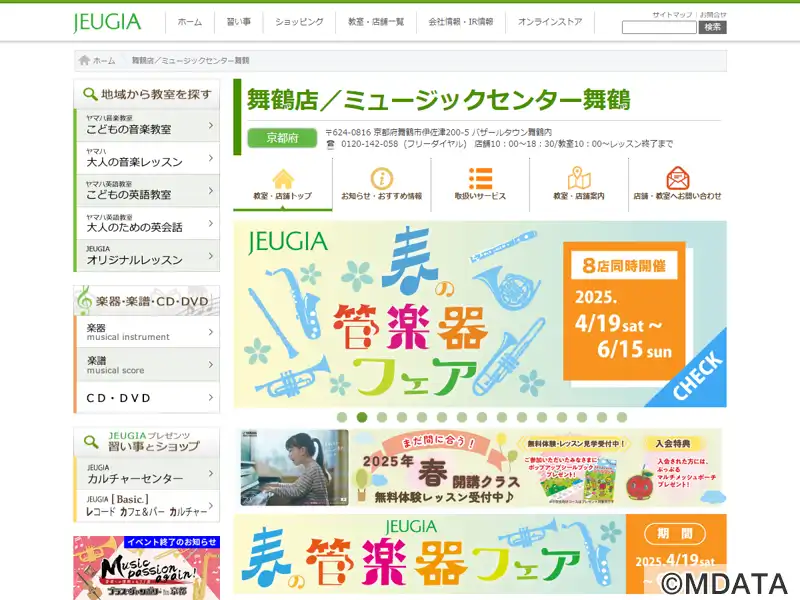The image size is (800, 600).
Task: Select the last carousel pagination dot
Action: pos(621,417)
